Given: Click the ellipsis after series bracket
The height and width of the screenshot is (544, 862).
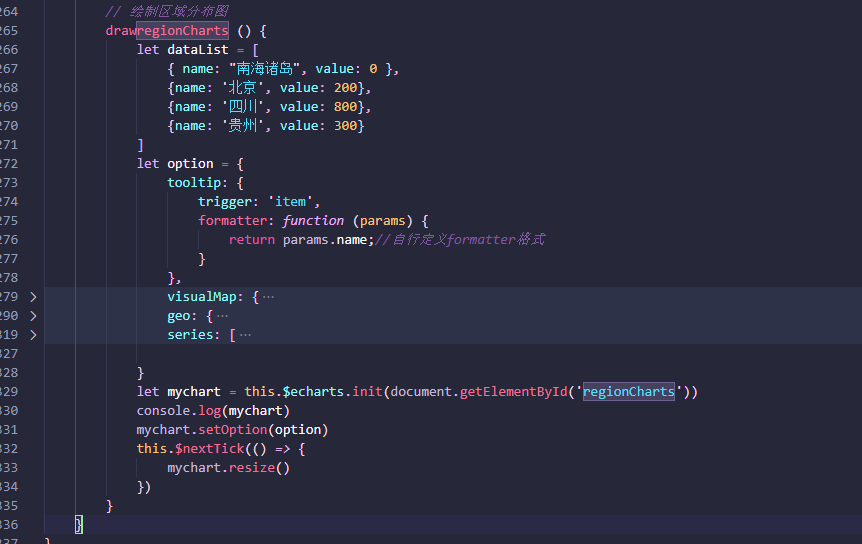Looking at the screenshot, I should [245, 335].
